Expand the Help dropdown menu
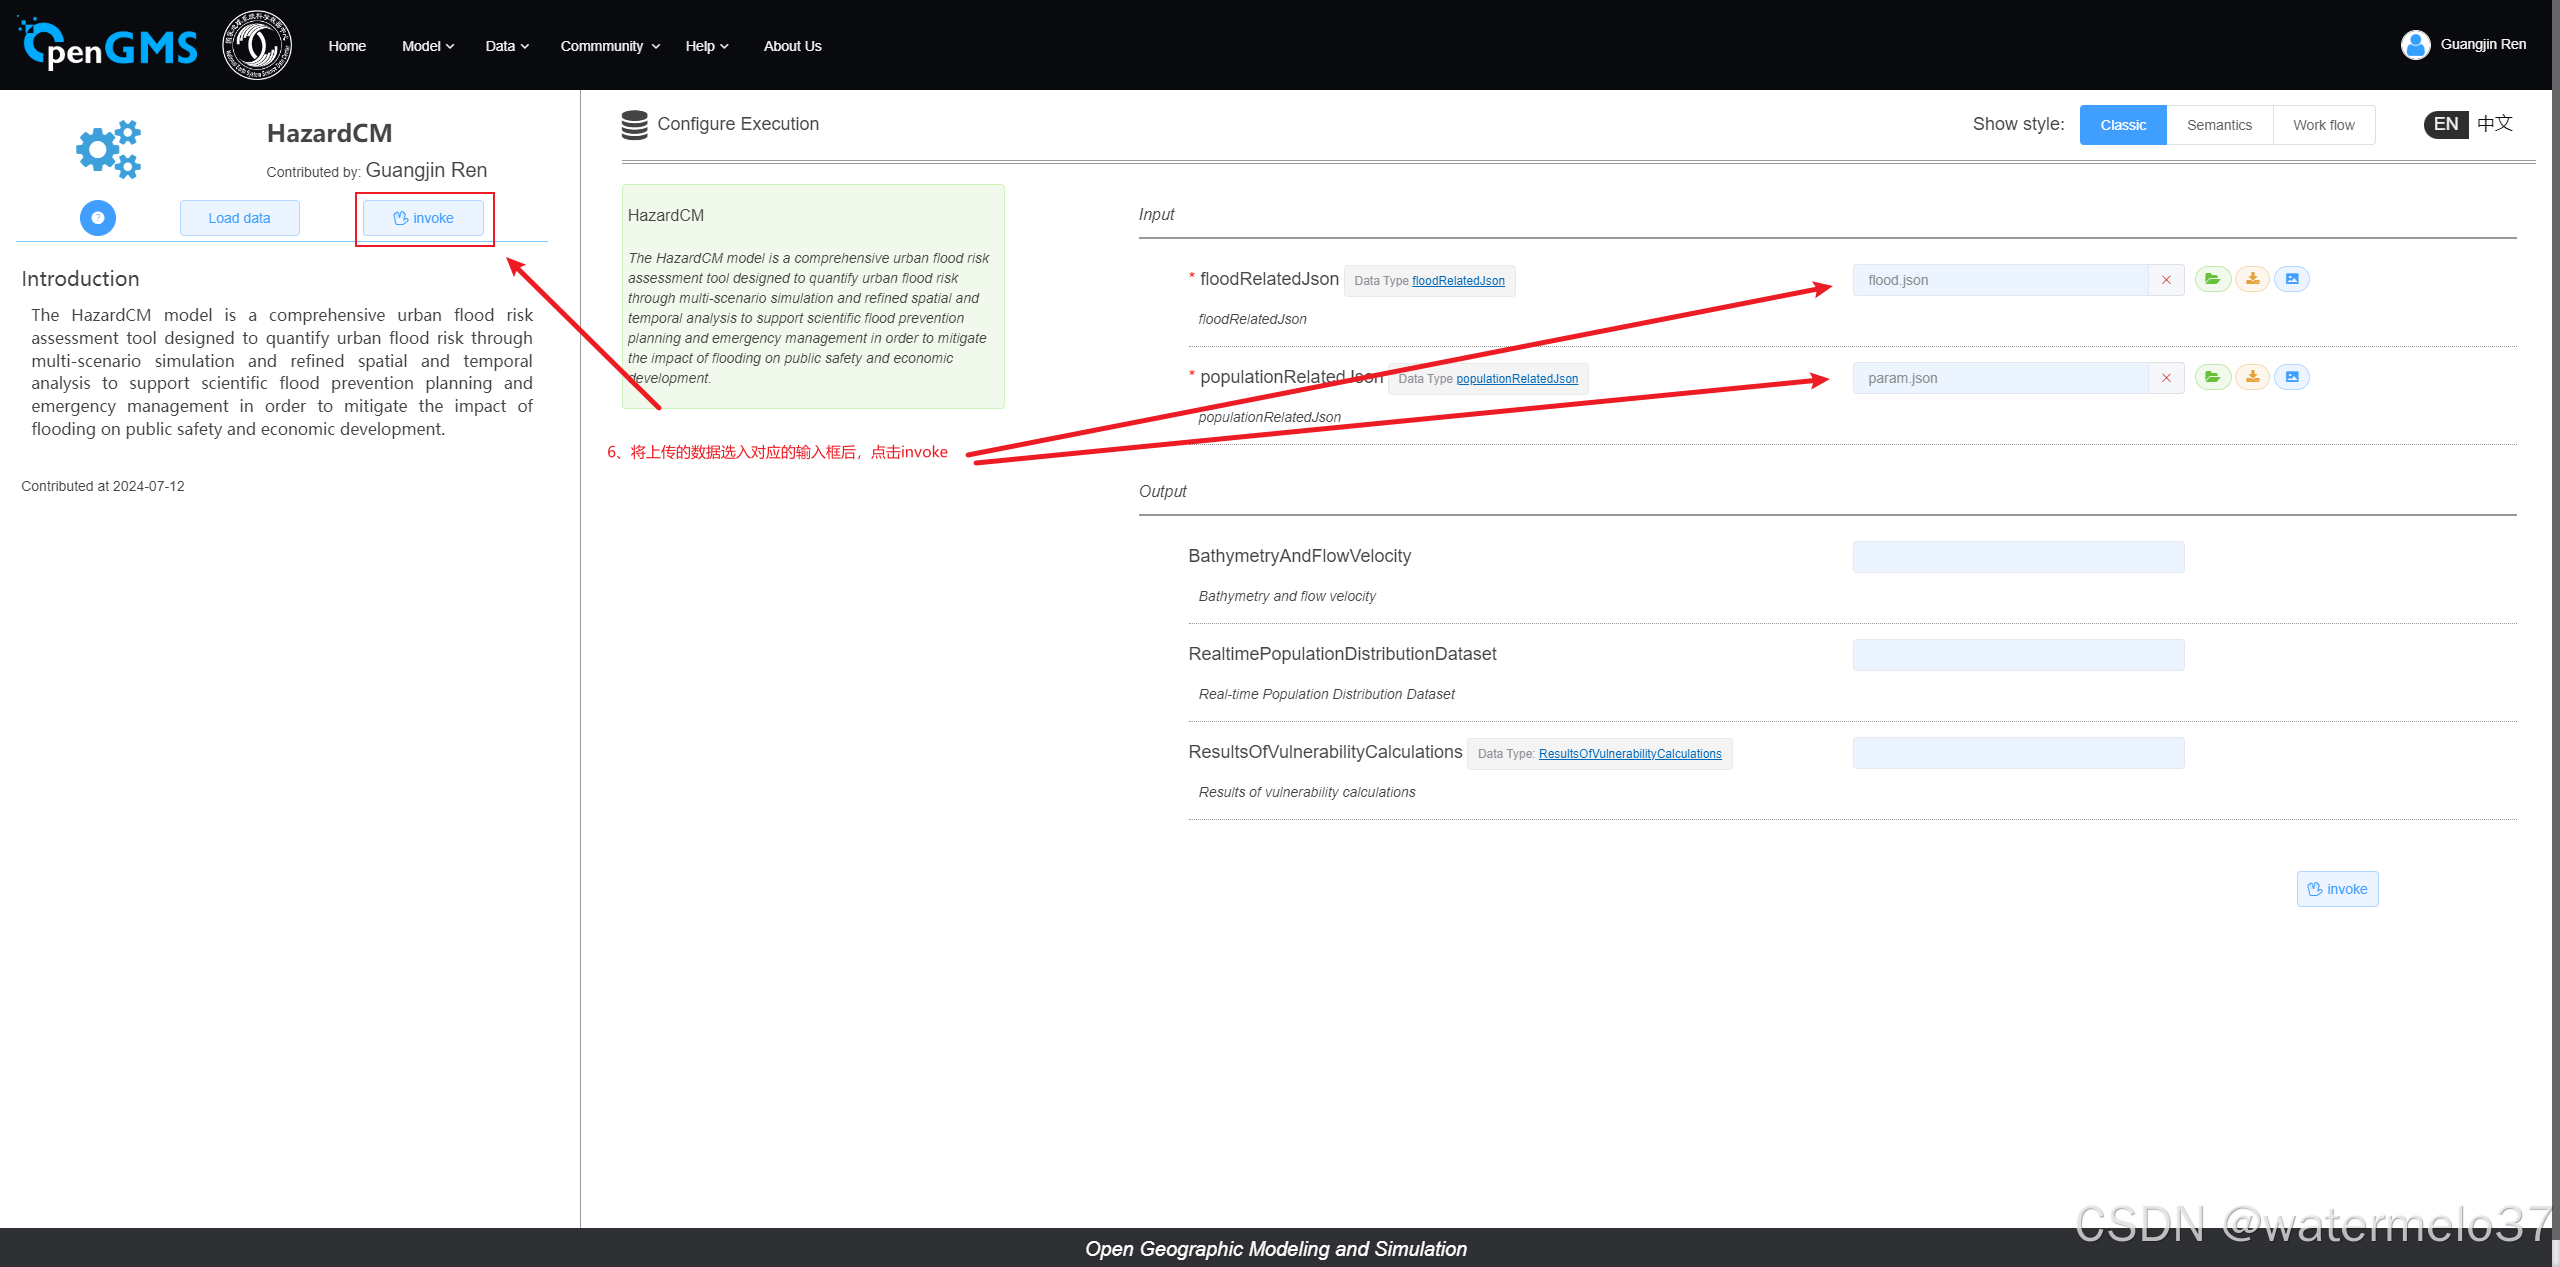Viewport: 2560px width, 1267px height. [707, 46]
